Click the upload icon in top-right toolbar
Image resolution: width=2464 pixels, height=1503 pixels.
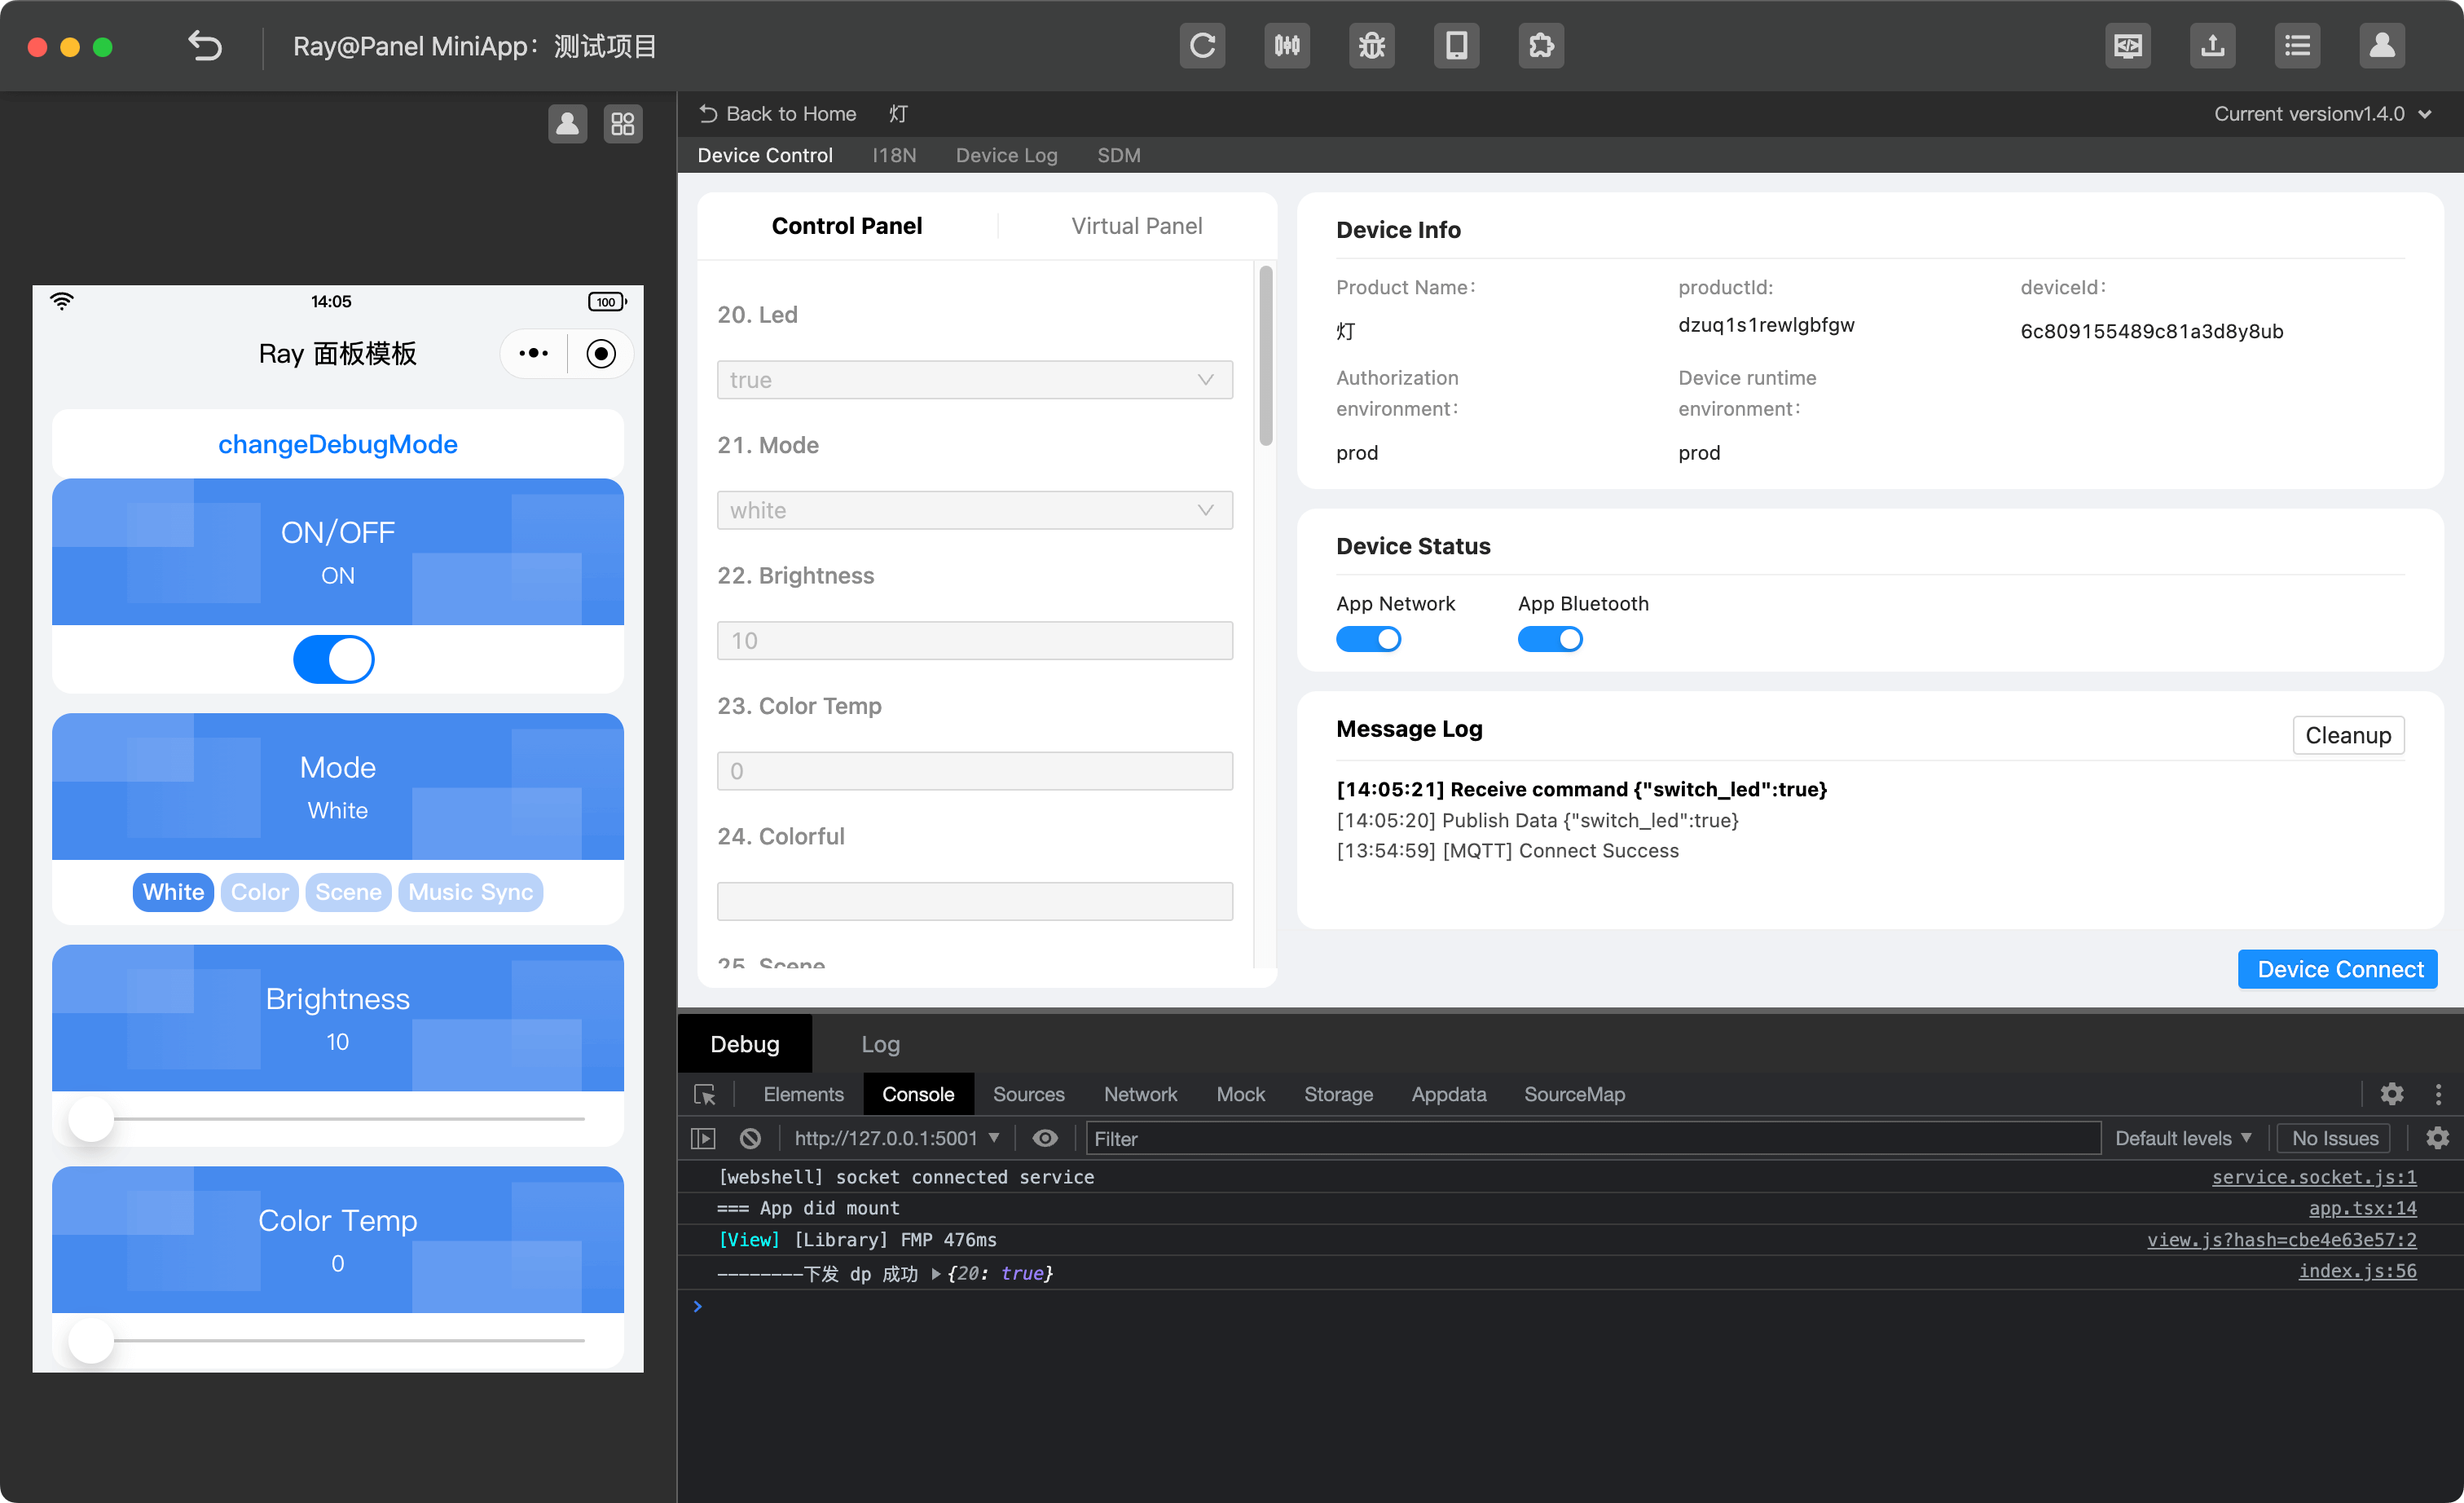click(x=2212, y=46)
